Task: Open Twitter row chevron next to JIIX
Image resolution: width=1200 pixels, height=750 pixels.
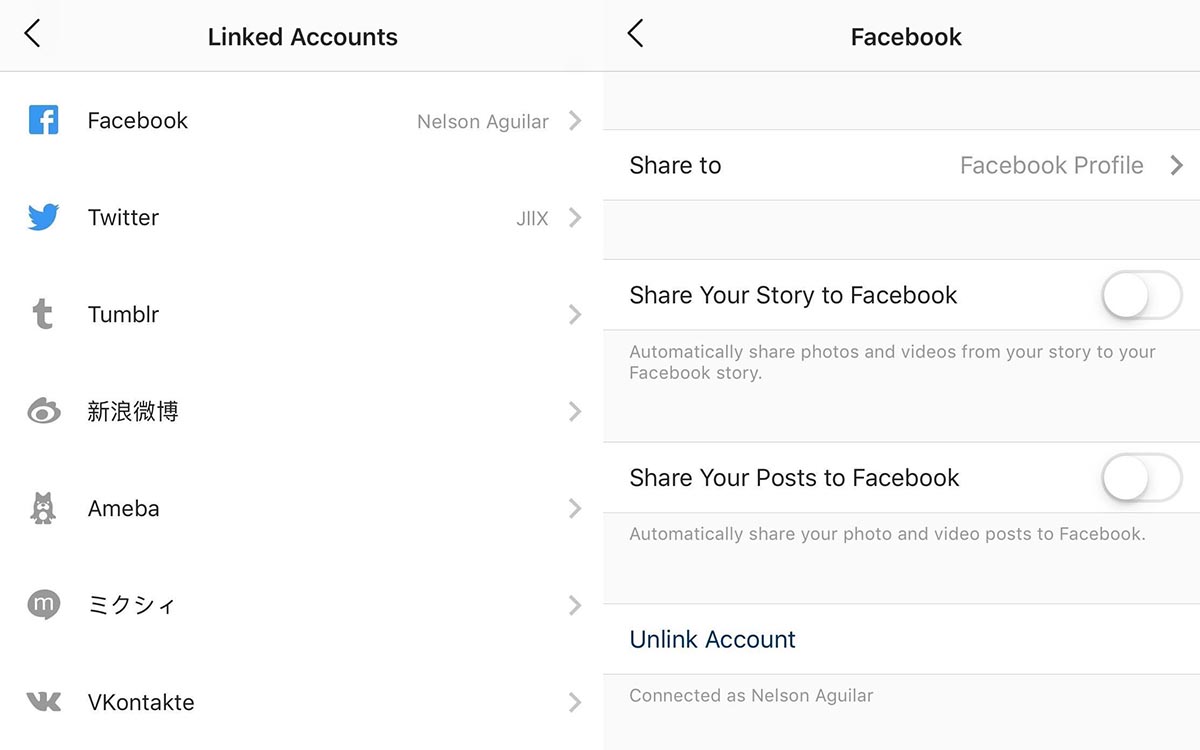Action: click(x=575, y=218)
